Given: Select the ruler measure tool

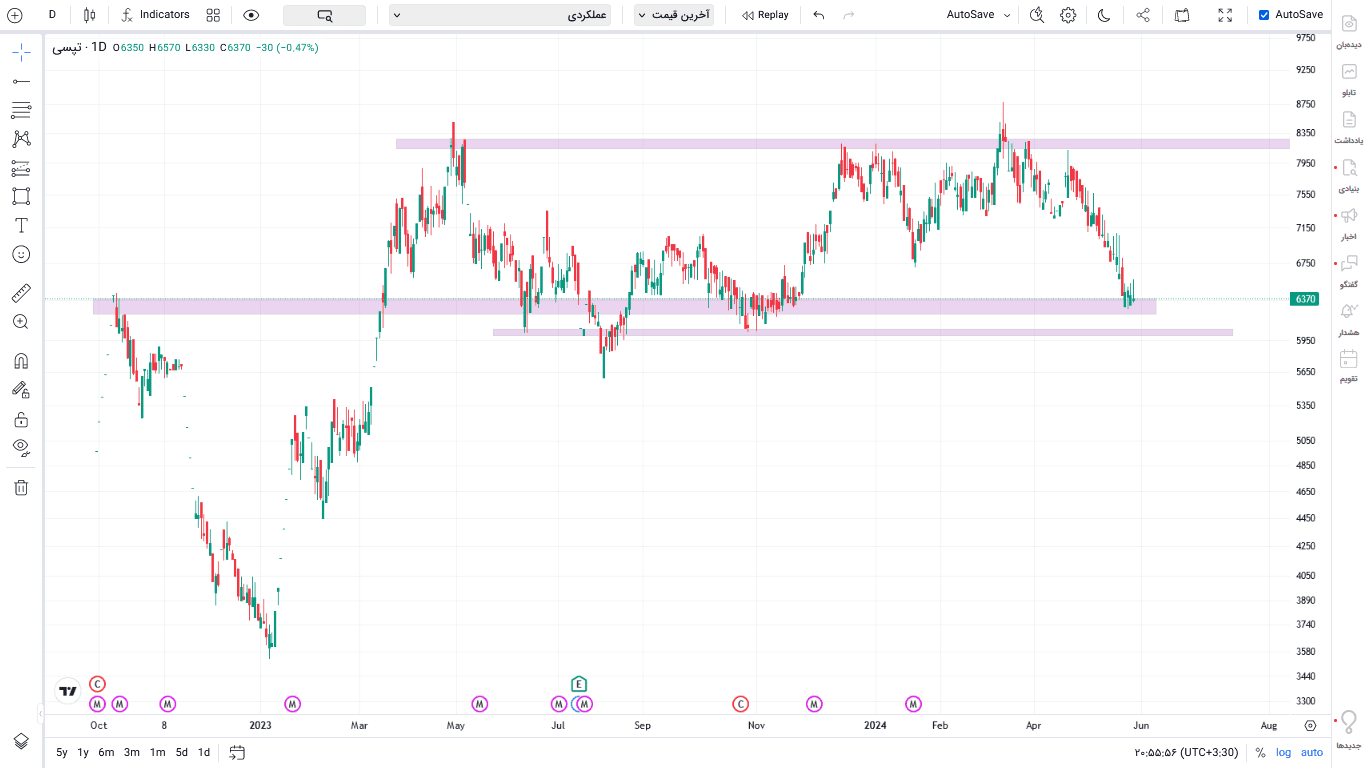Looking at the screenshot, I should [21, 293].
